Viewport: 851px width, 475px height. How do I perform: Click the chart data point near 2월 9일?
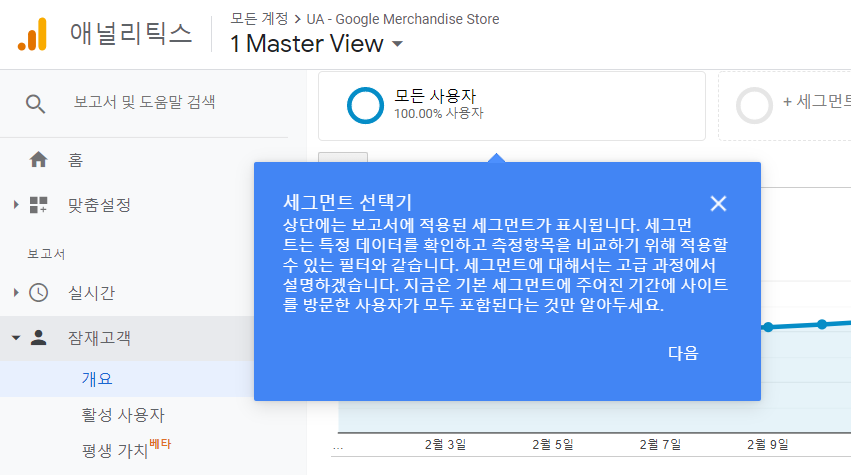coord(767,327)
